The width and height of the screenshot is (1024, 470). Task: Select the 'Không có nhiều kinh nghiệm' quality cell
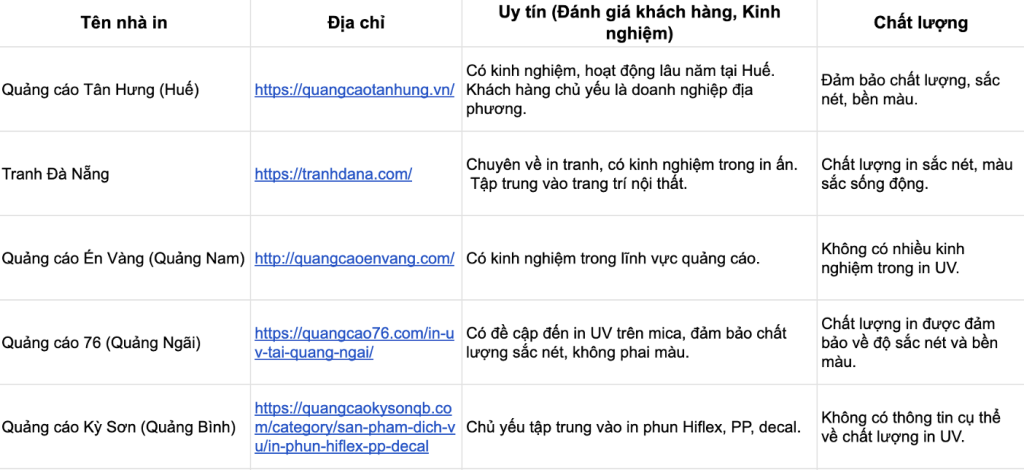tap(921, 258)
